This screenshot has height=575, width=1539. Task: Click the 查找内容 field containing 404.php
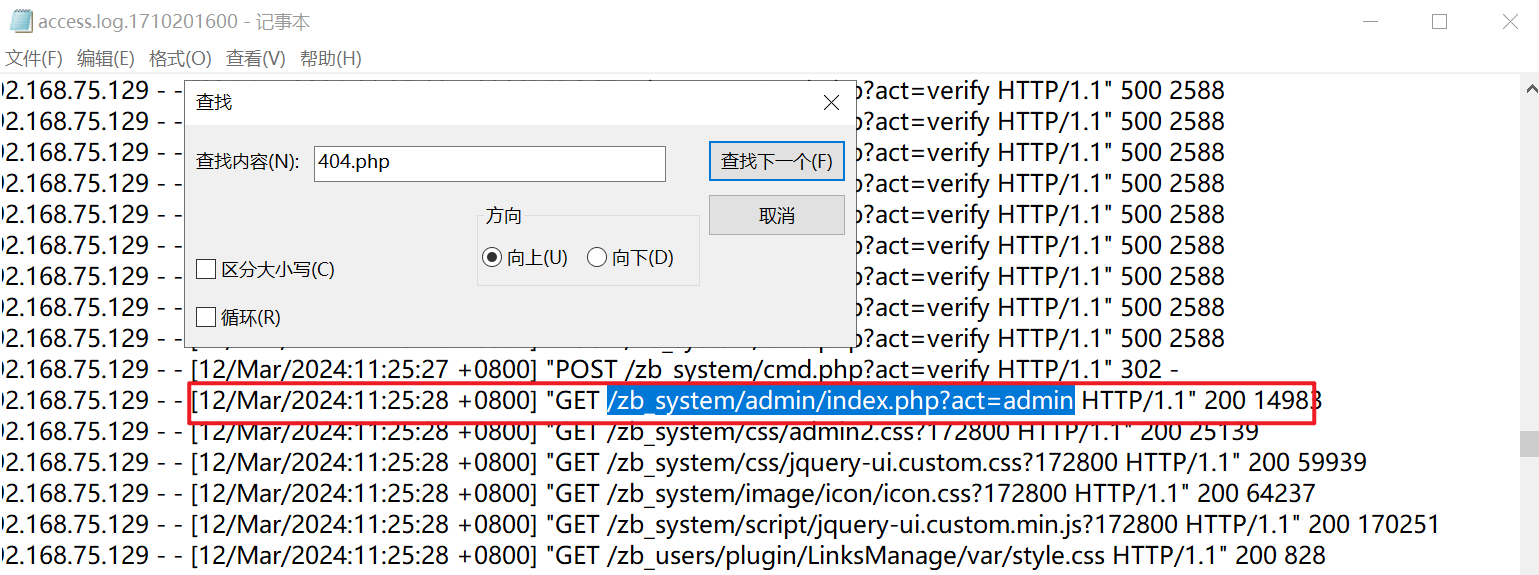[489, 163]
